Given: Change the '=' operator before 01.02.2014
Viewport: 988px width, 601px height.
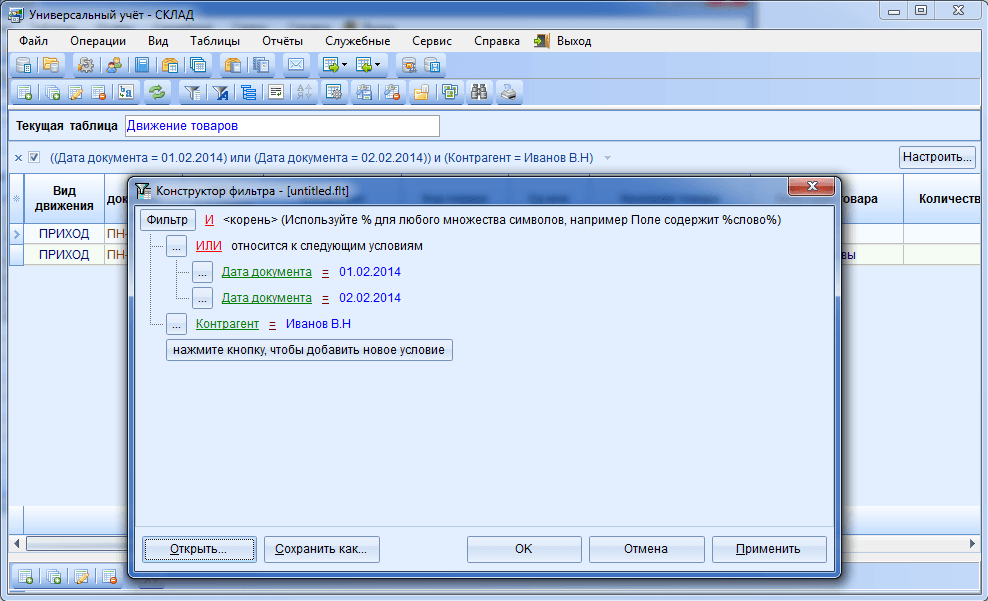Looking at the screenshot, I should click(325, 273).
